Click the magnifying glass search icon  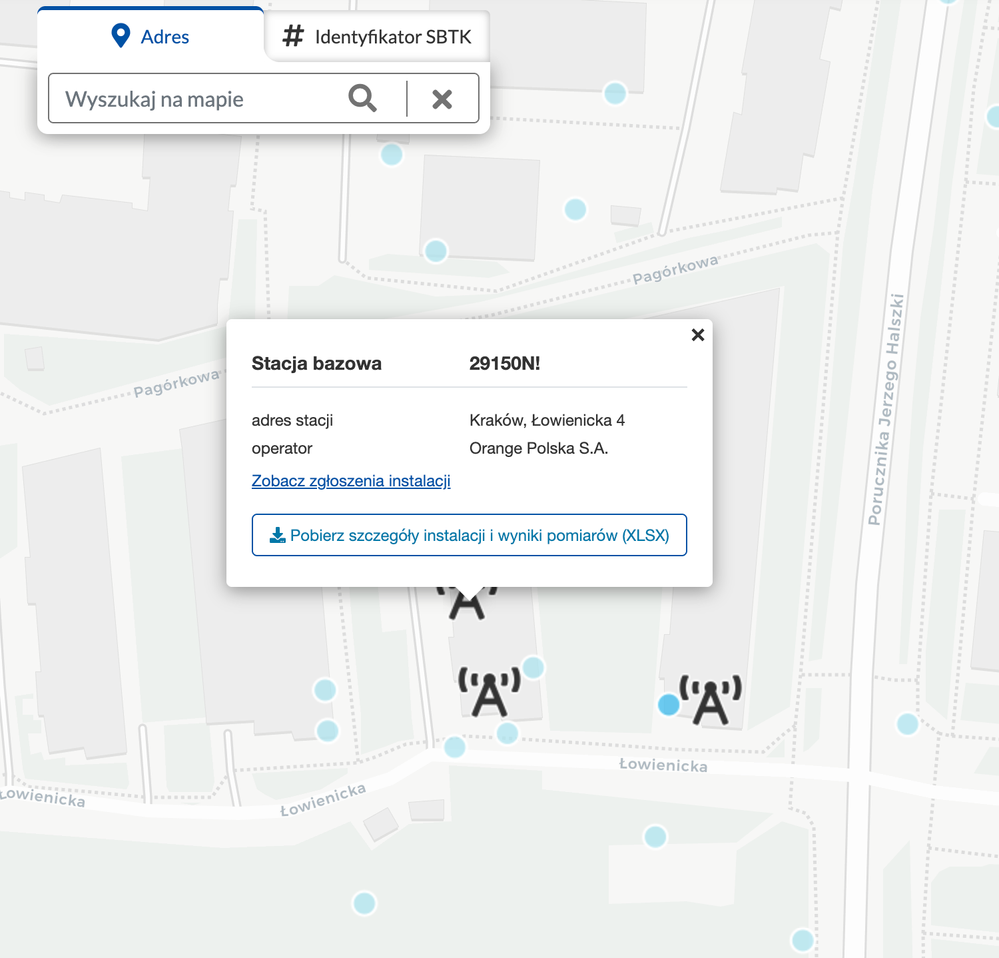click(363, 99)
